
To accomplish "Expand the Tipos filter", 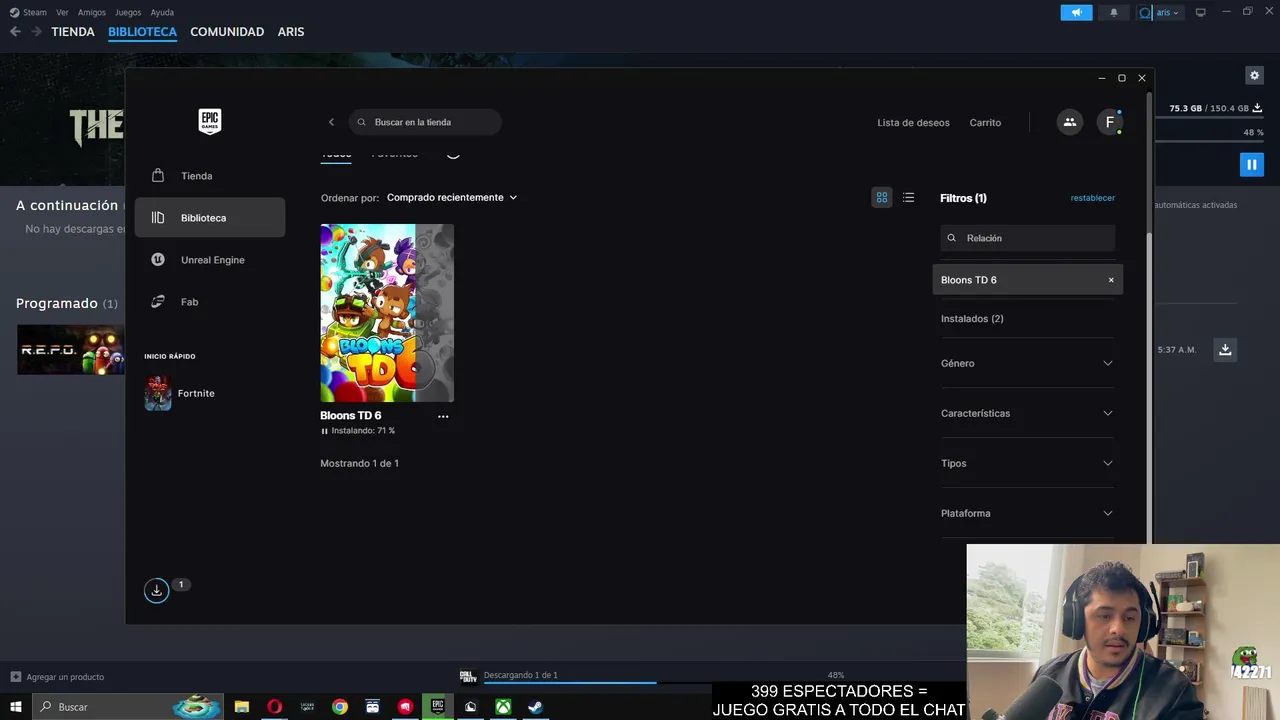I will click(x=1027, y=463).
